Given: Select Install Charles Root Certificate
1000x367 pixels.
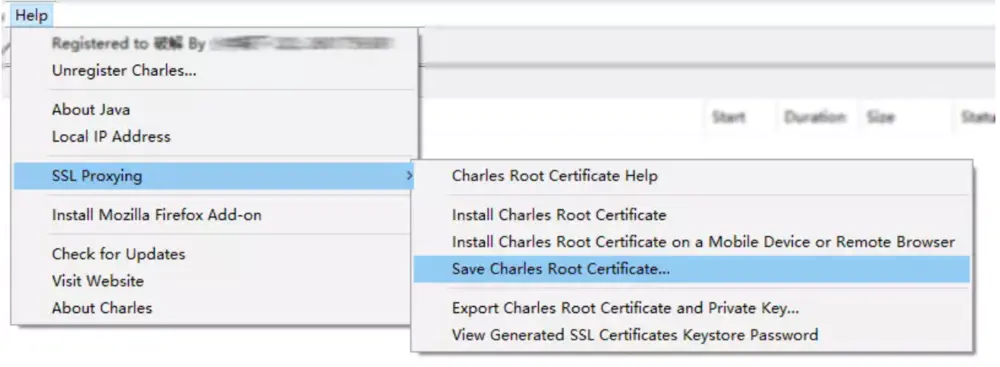Looking at the screenshot, I should (691, 215).
